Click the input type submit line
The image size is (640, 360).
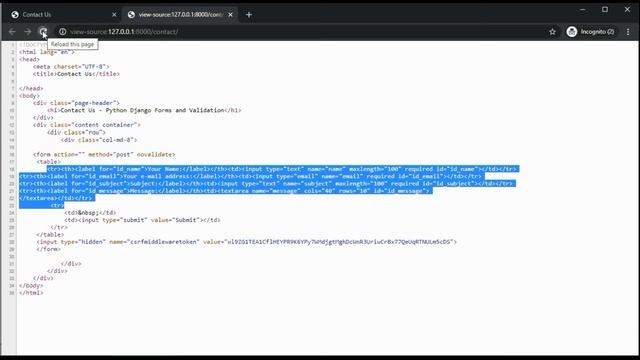tap(142, 220)
